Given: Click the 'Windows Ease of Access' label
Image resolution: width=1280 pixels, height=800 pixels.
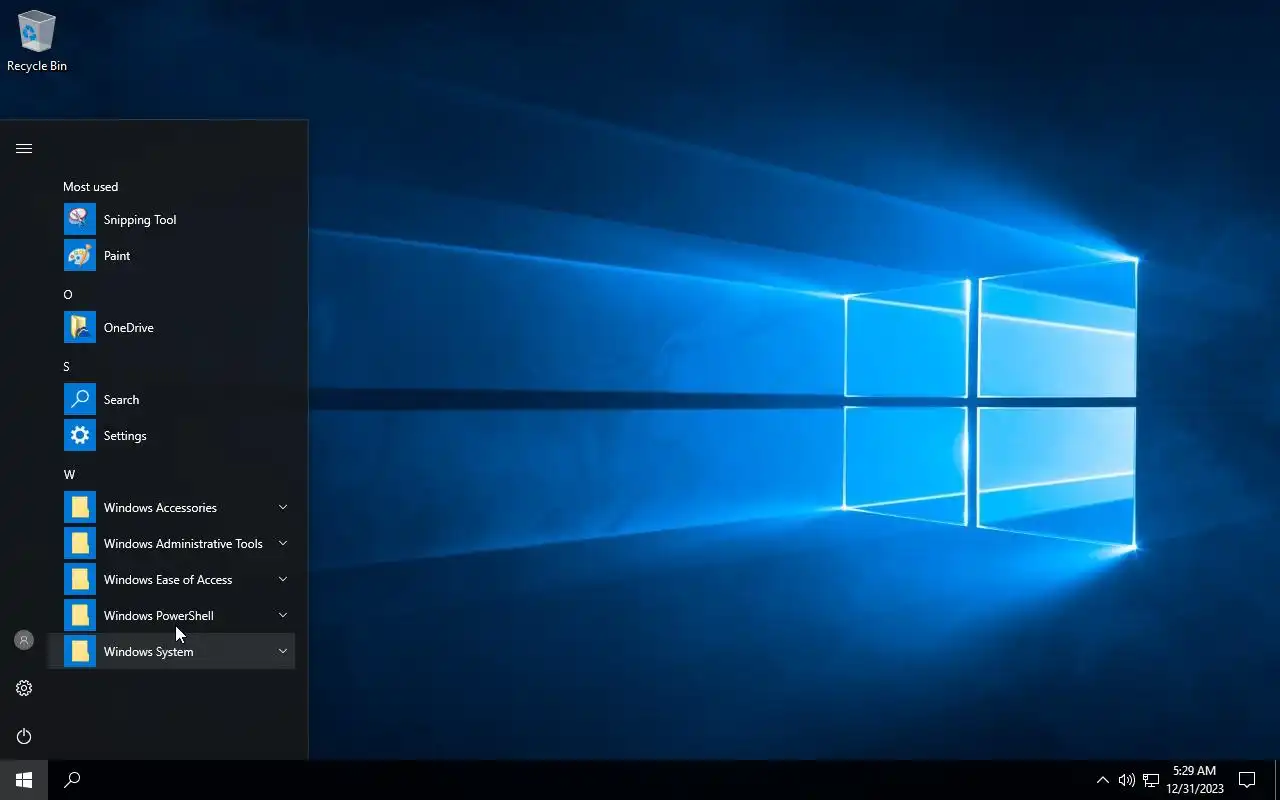Looking at the screenshot, I should tap(168, 580).
